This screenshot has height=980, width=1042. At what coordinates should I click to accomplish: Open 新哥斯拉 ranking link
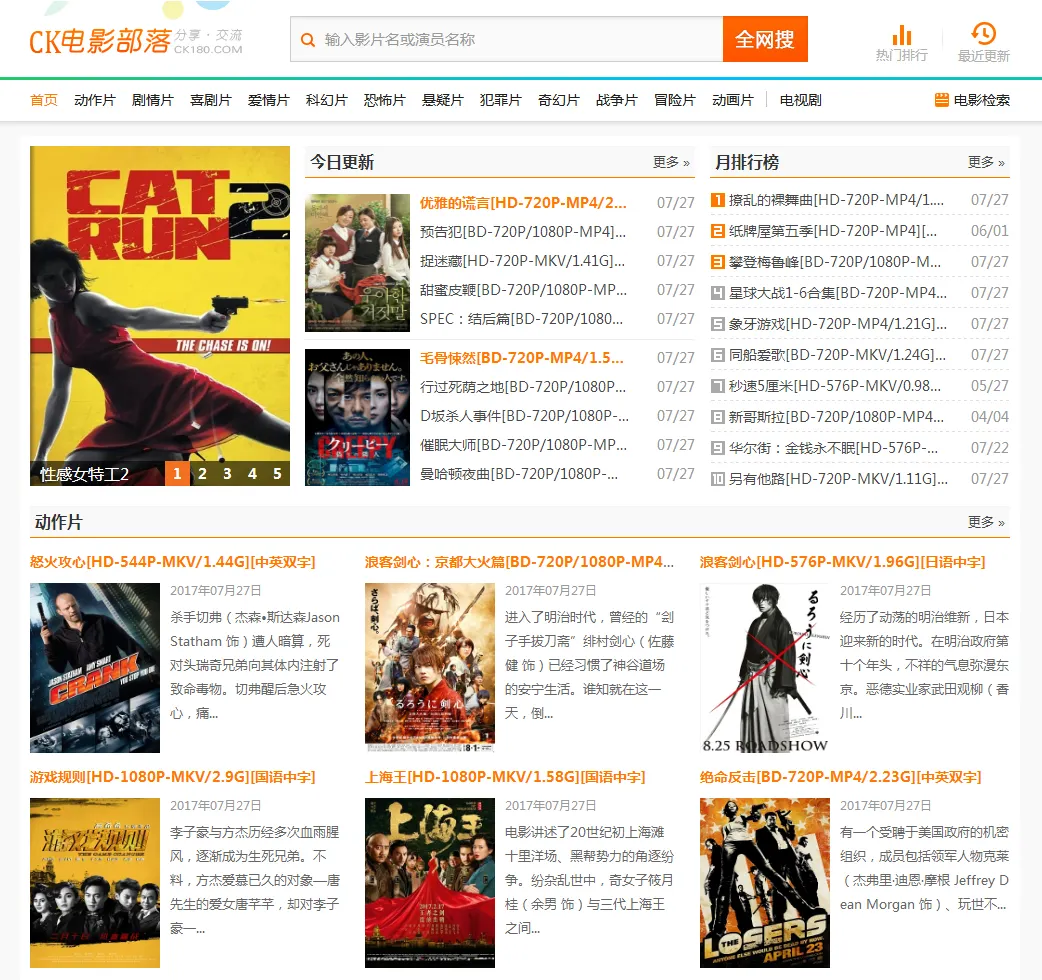pyautogui.click(x=837, y=417)
